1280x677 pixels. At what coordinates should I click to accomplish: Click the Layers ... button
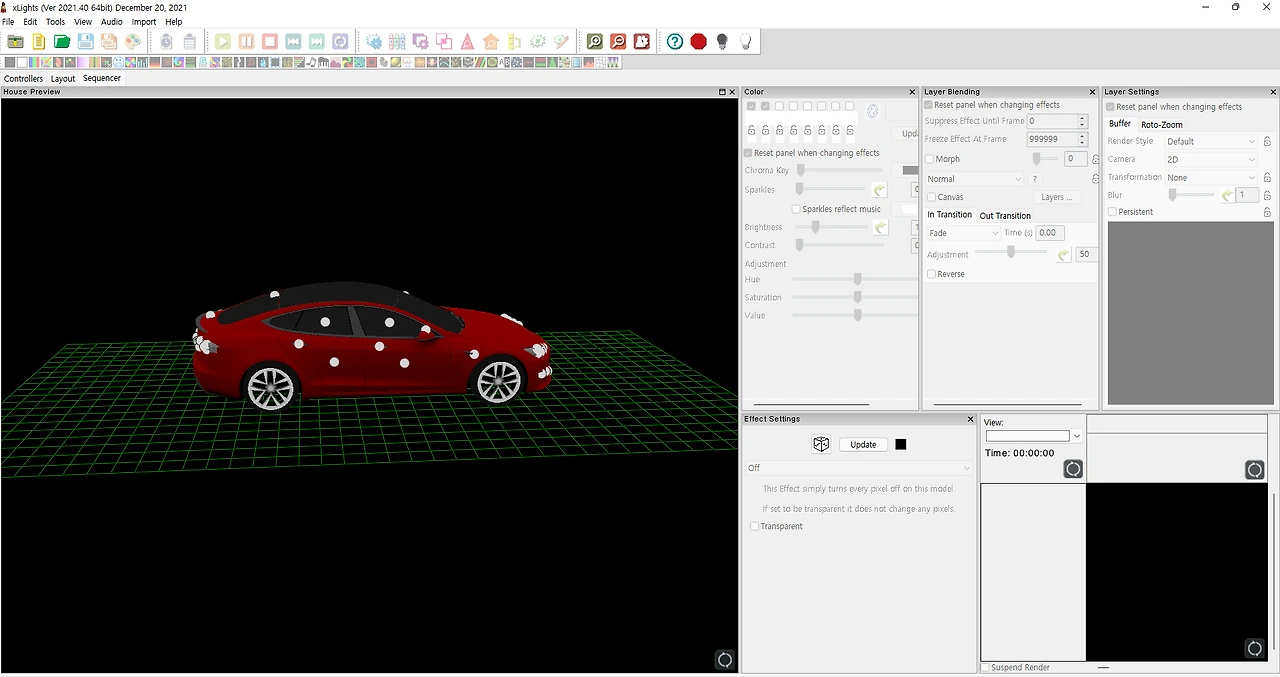(x=1056, y=197)
